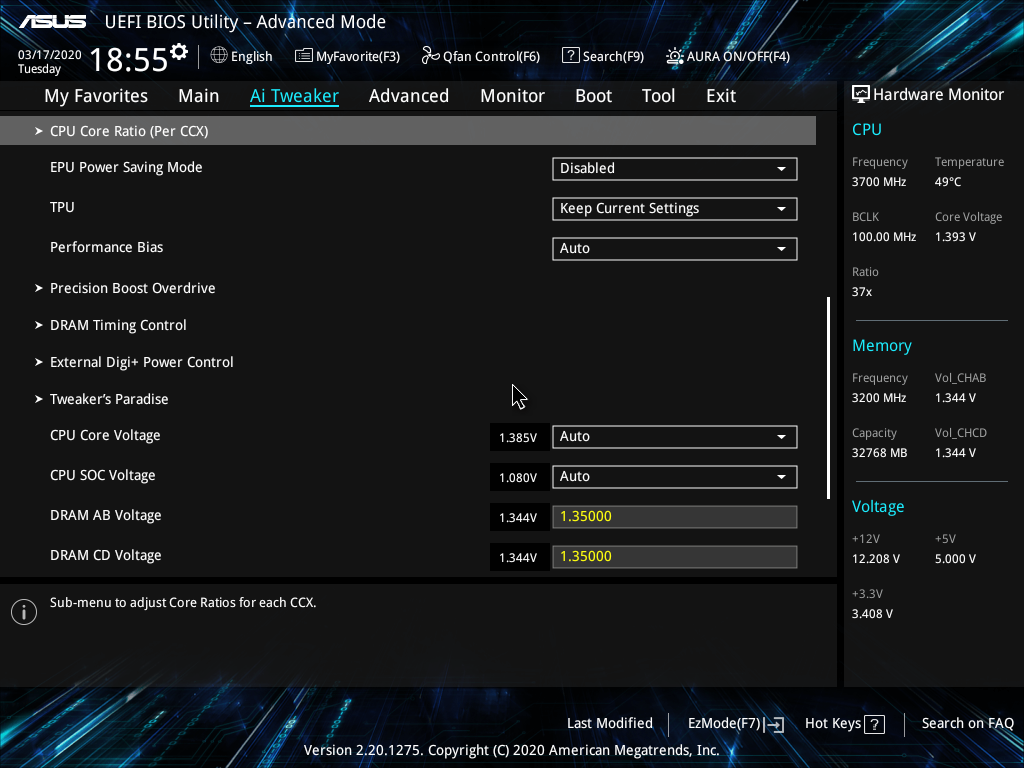Viewport: 1024px width, 768px height.
Task: Click the Voltage section heading
Action: pyautogui.click(x=878, y=507)
